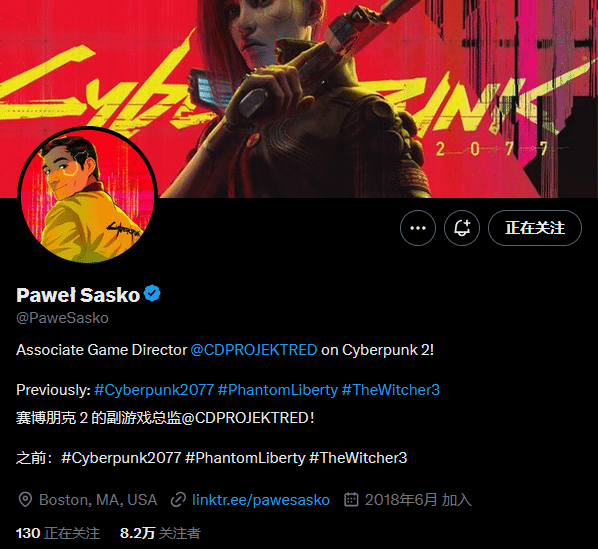Visit the linktr.ee/pawesasko link
This screenshot has width=598, height=549.
pos(261,500)
